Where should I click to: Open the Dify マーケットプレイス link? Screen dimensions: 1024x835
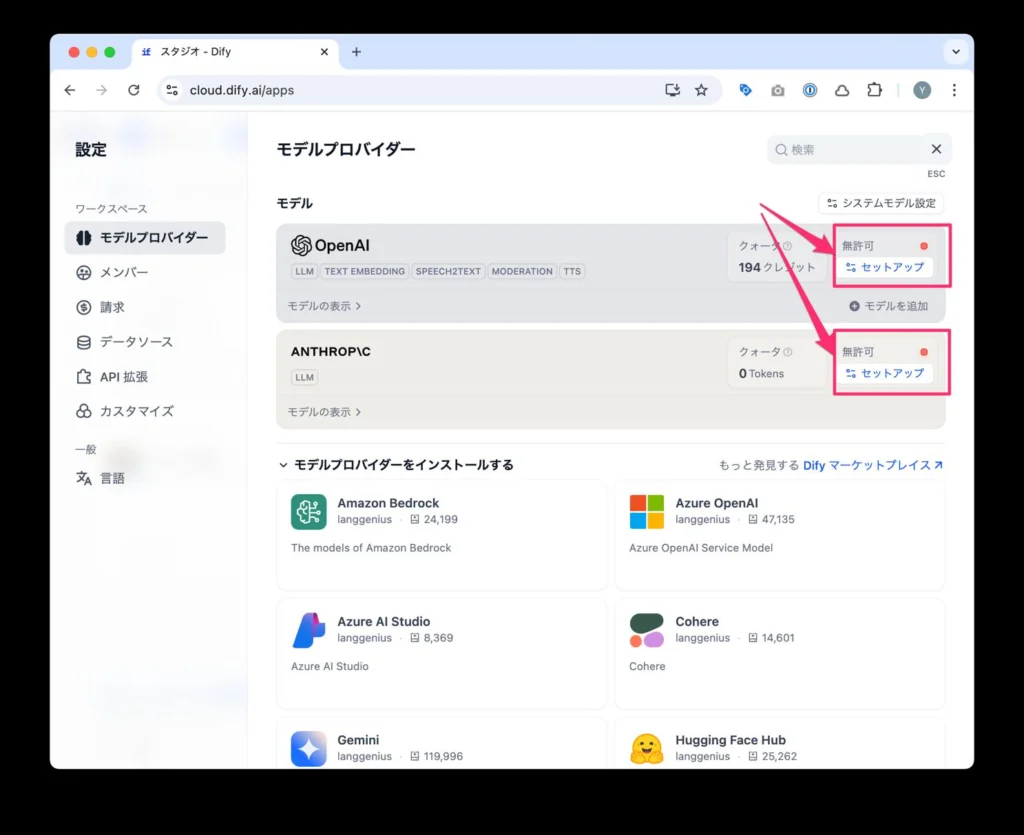[x=870, y=464]
